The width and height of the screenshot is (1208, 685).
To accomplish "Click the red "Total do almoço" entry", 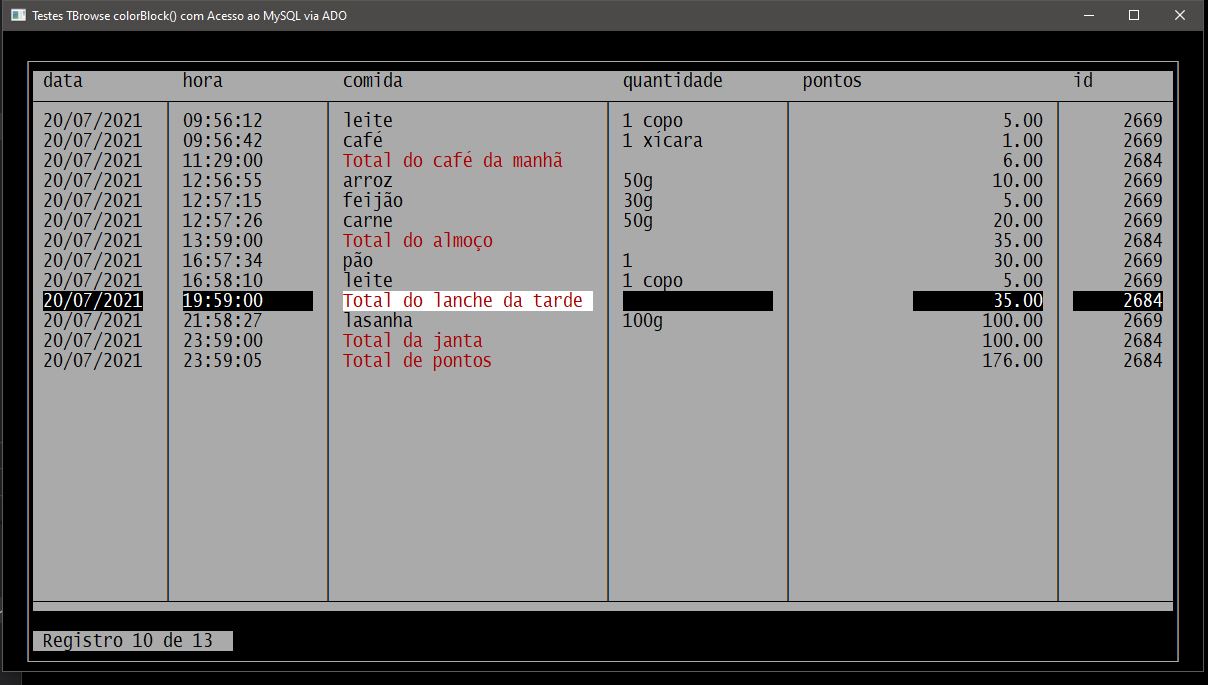I will [417, 241].
